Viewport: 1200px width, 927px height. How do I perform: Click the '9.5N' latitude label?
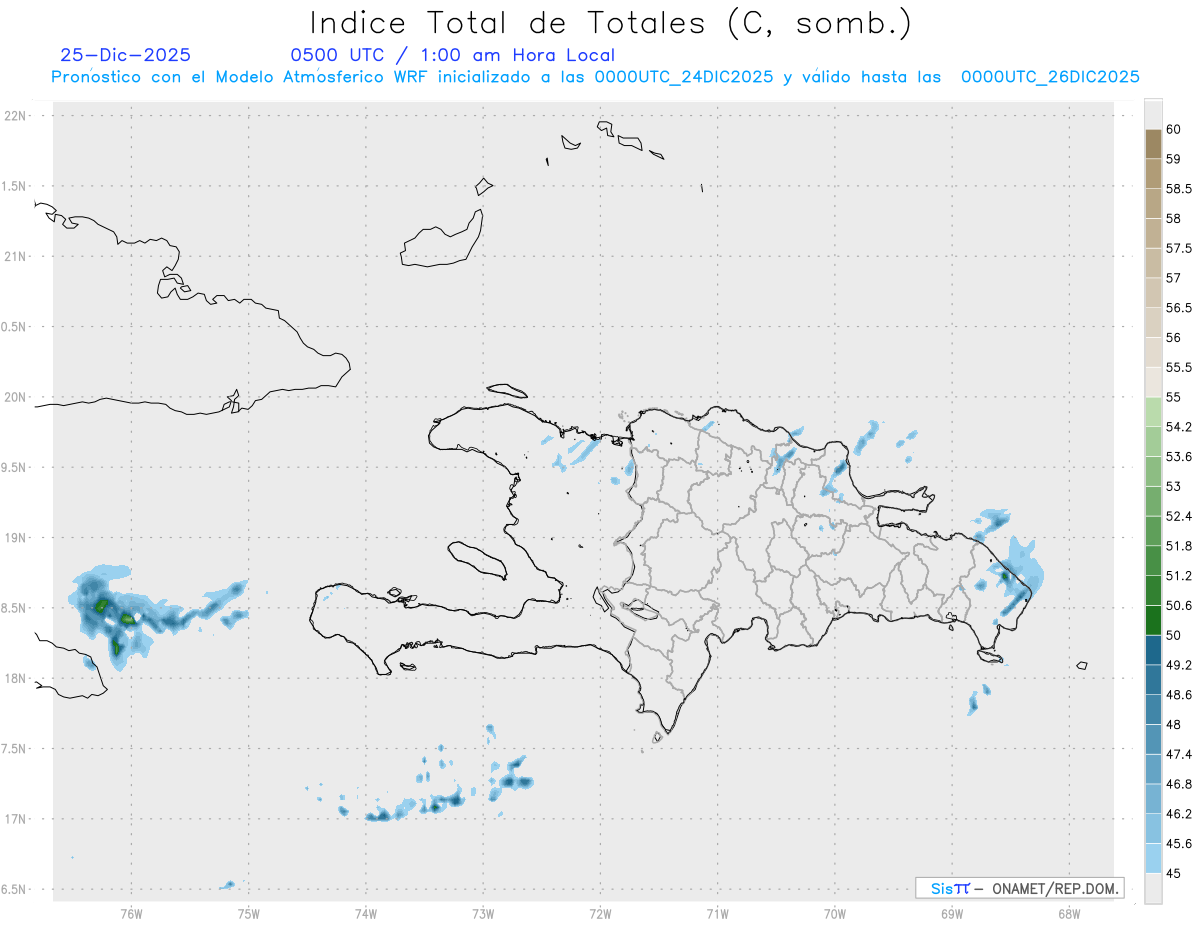pyautogui.click(x=15, y=467)
